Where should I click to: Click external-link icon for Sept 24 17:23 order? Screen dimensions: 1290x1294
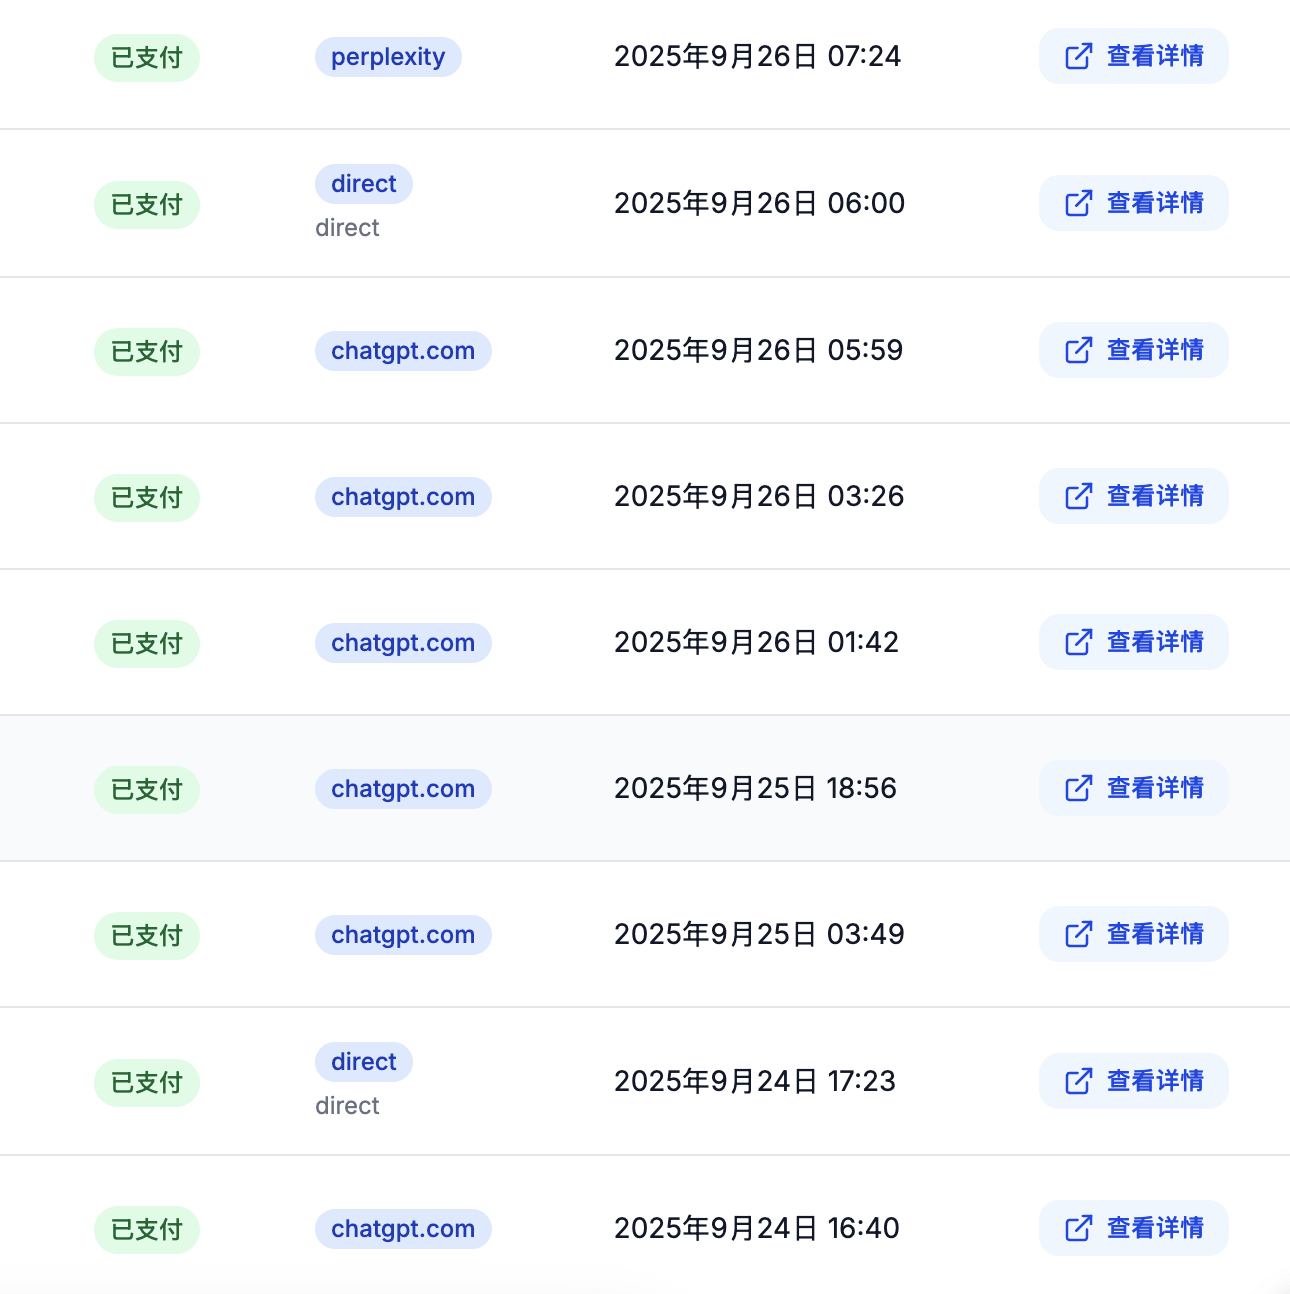1078,1081
